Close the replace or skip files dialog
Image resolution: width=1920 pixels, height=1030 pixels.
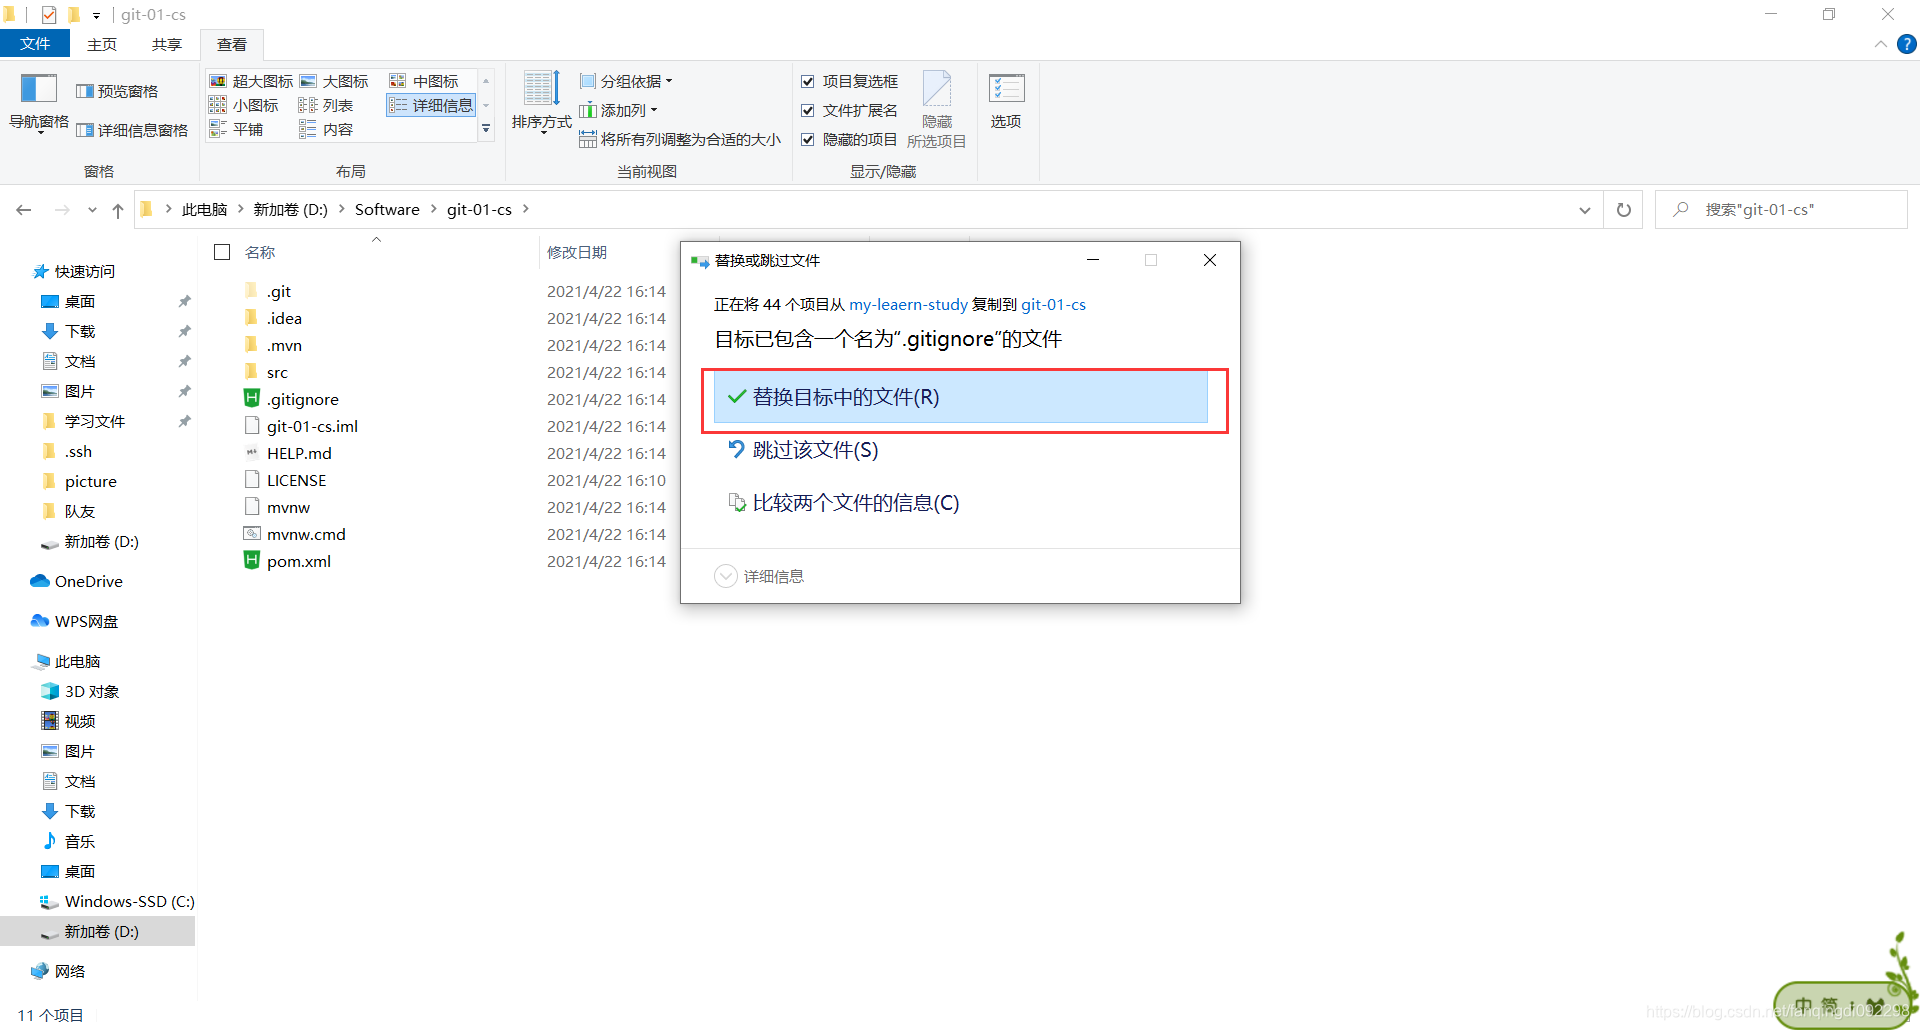[x=1210, y=260]
